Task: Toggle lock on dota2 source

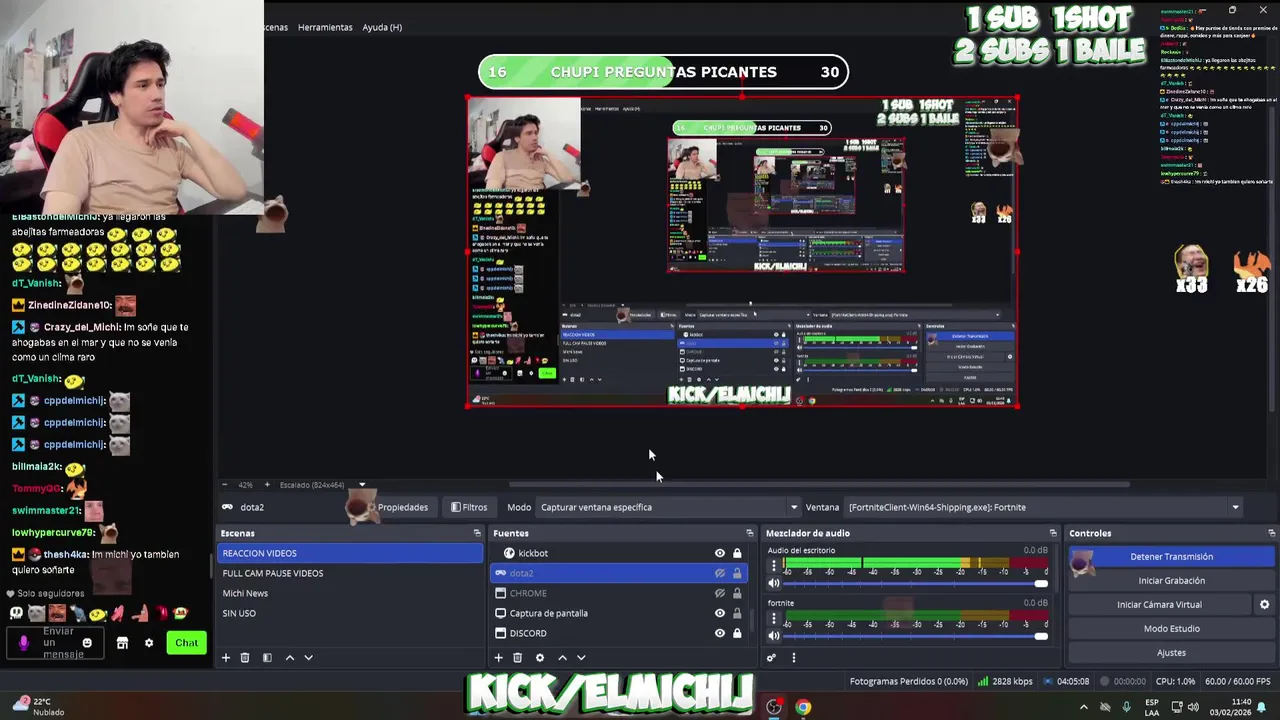Action: [x=737, y=573]
